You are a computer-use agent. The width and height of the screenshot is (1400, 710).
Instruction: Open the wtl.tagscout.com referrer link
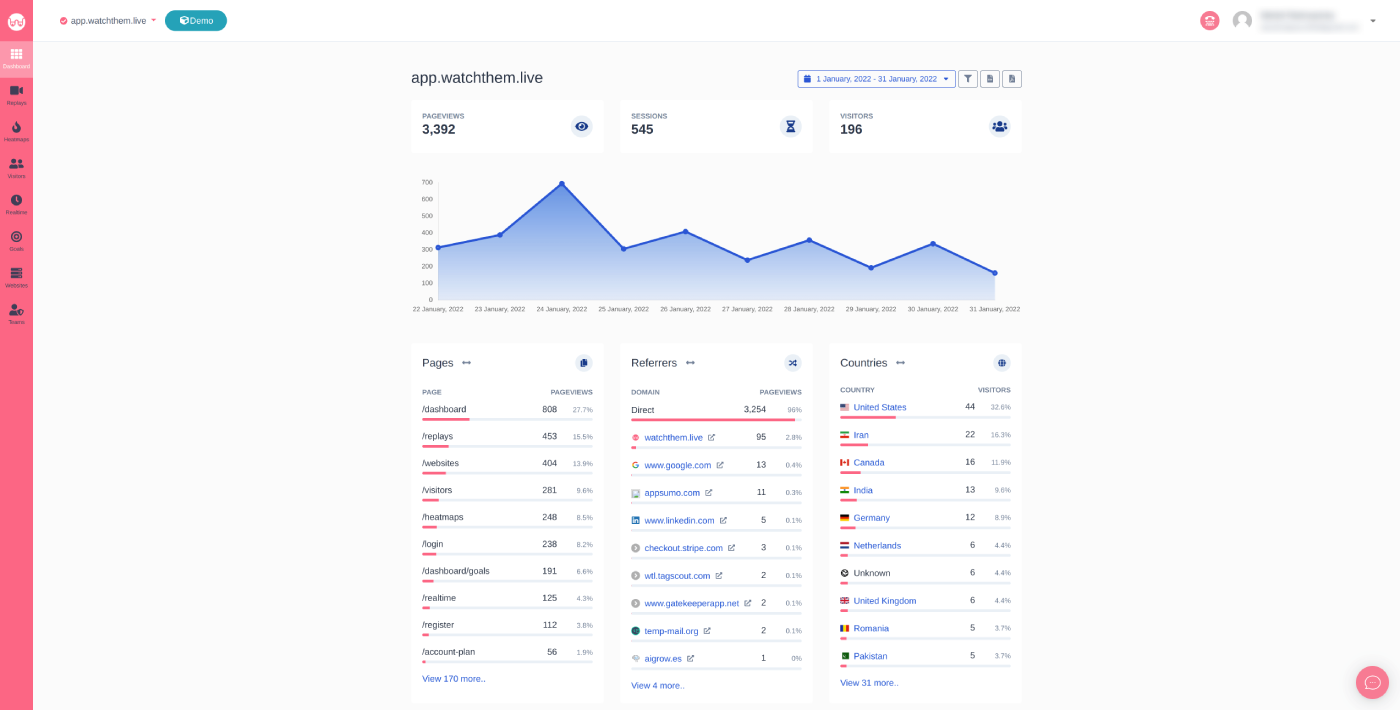tap(677, 576)
